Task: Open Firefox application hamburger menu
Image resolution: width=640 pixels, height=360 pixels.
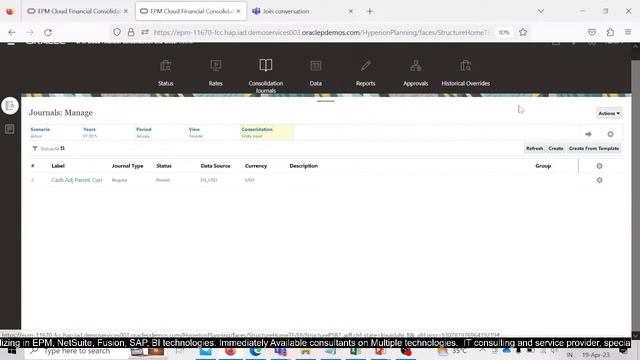Action: coord(628,32)
